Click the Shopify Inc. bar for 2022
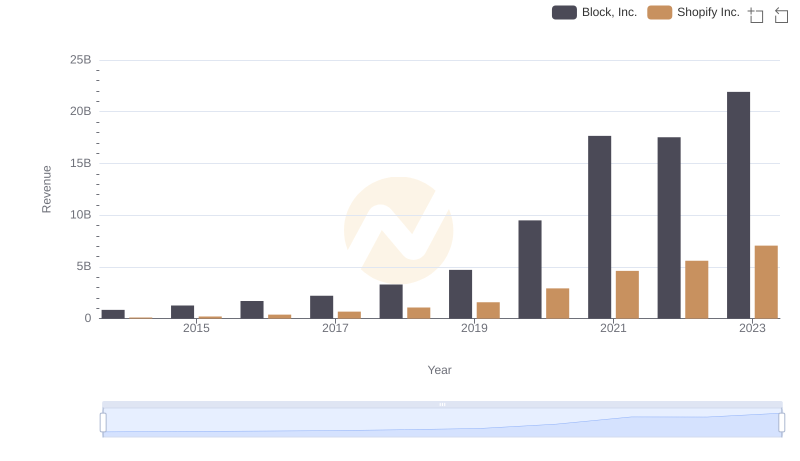This screenshot has width=800, height=461. (696, 290)
